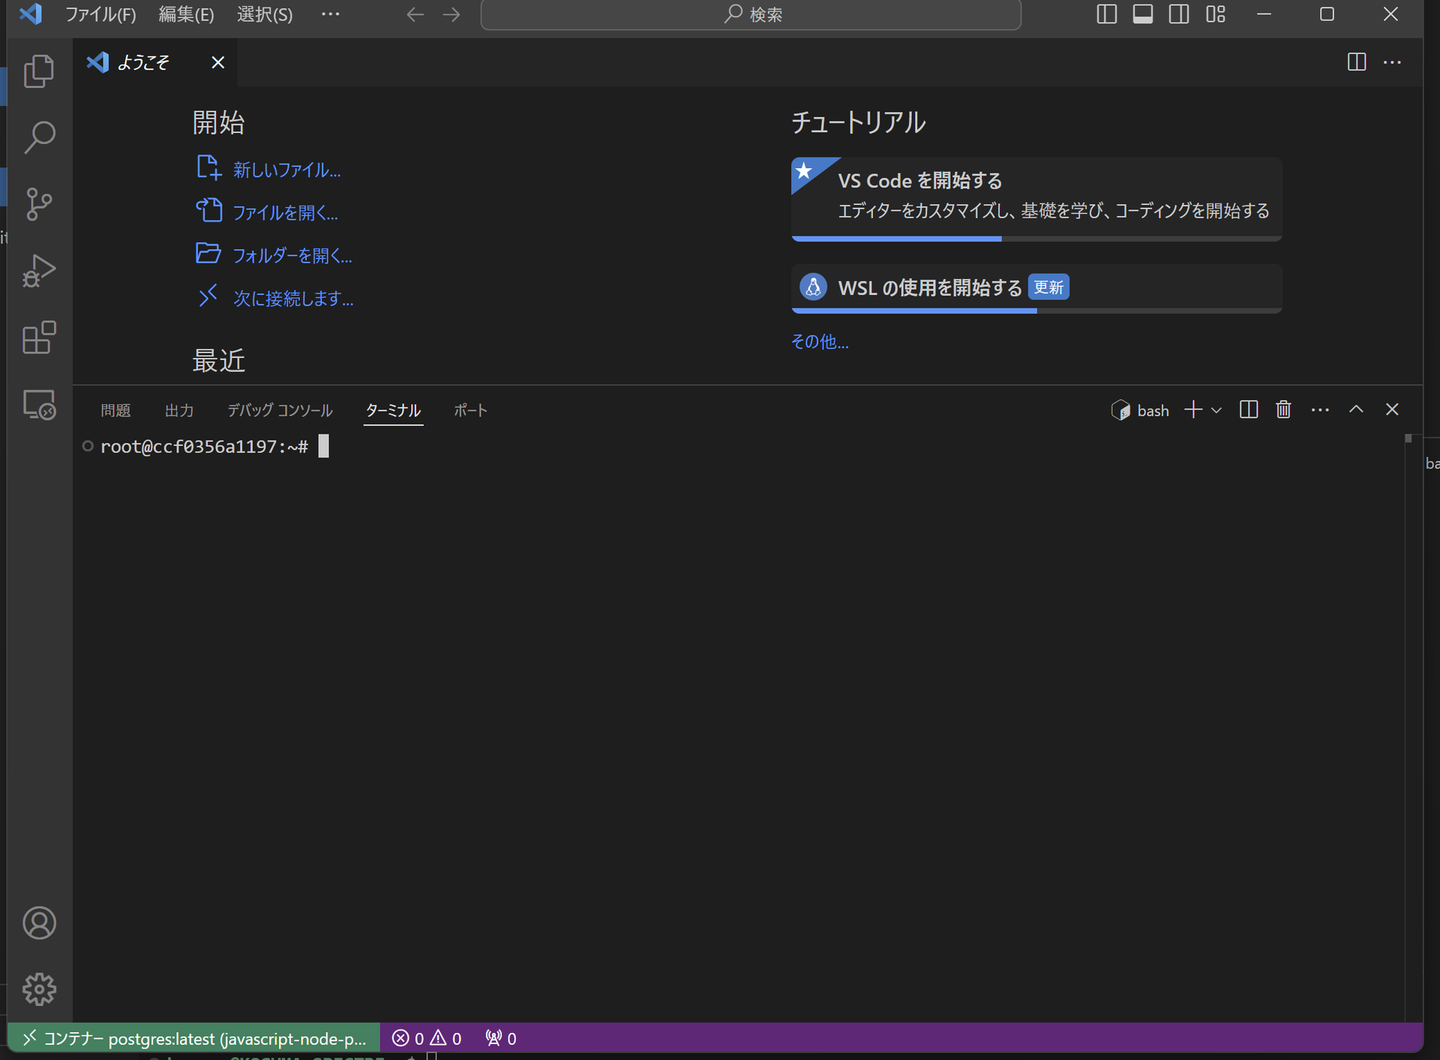The image size is (1440, 1060).
Task: Create a new terminal with plus icon
Action: tap(1193, 410)
